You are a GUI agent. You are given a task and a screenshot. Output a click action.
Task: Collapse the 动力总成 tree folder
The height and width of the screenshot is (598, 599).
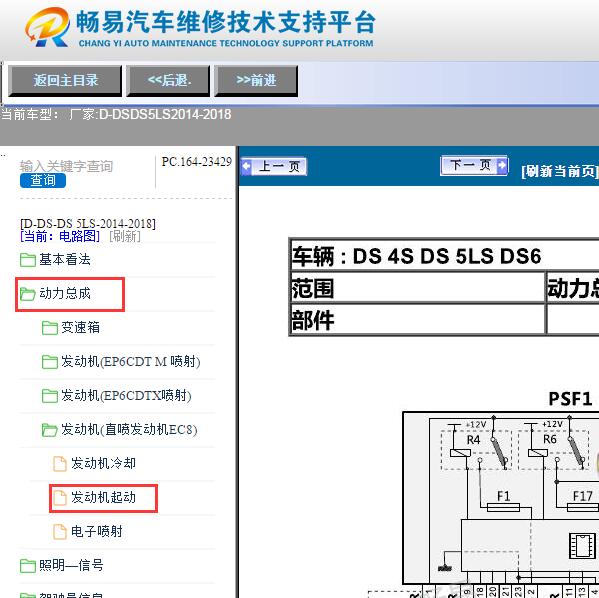point(65,293)
